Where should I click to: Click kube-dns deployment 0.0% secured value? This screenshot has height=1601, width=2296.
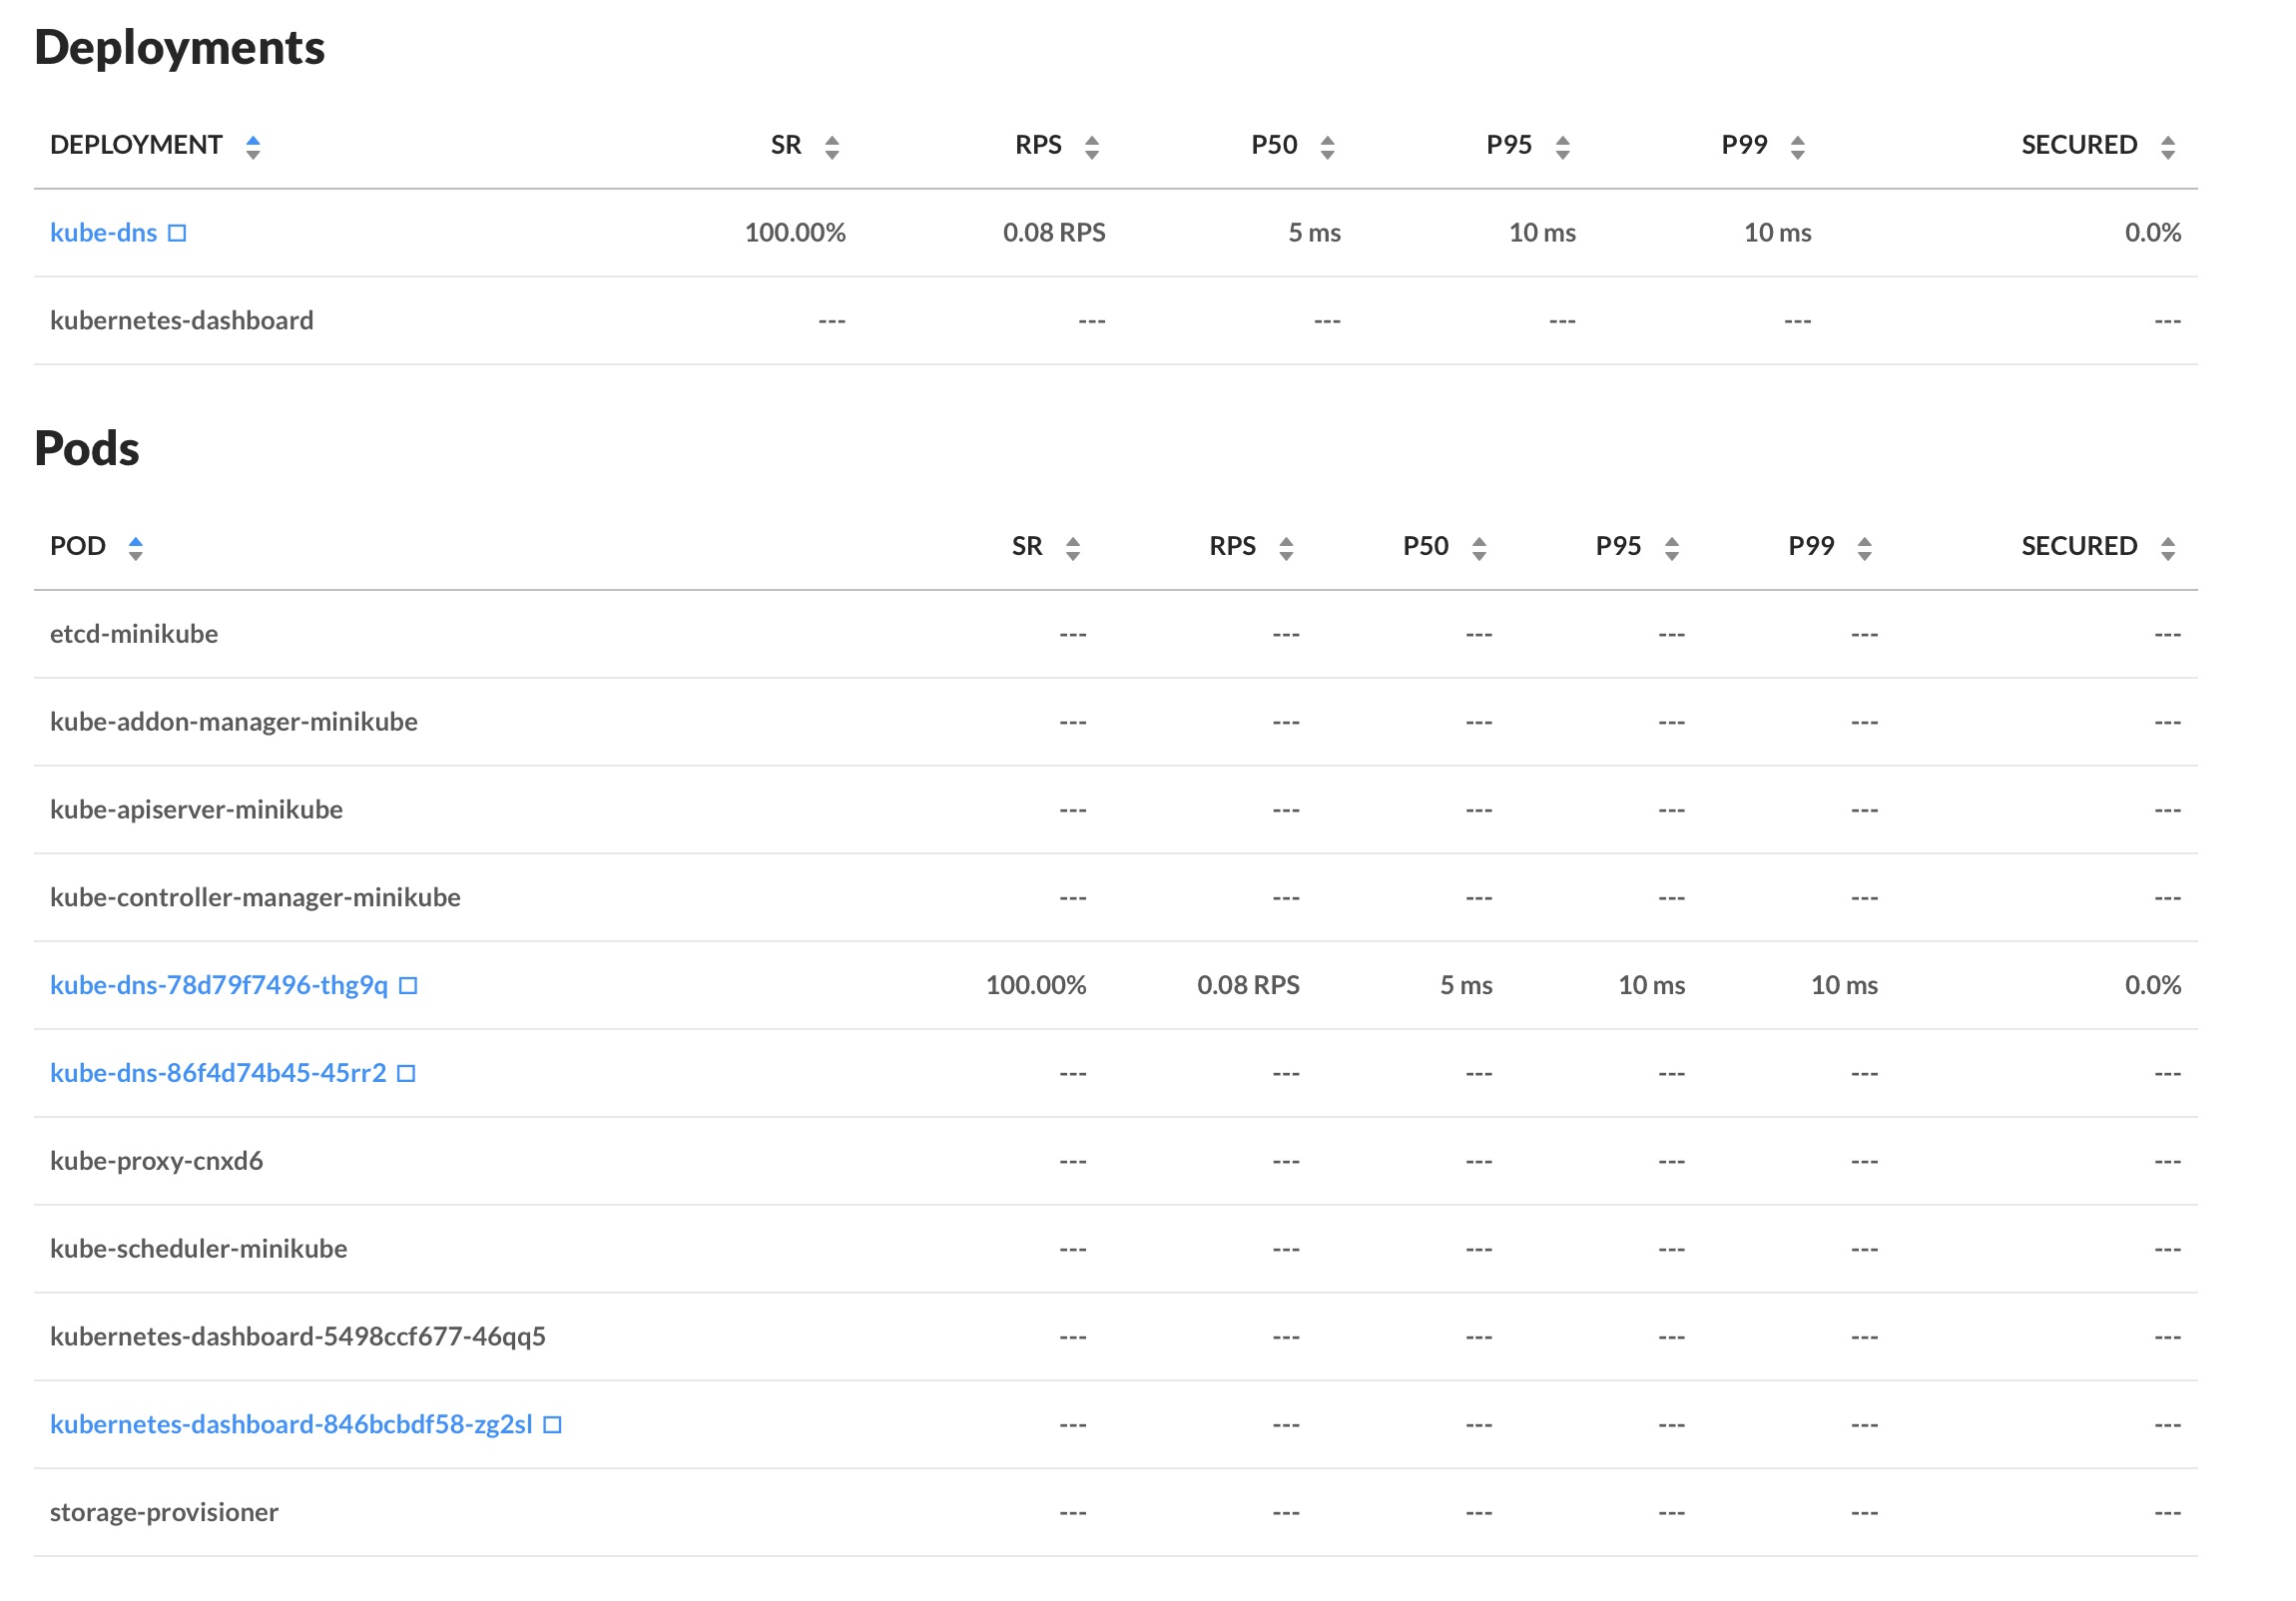(2152, 233)
